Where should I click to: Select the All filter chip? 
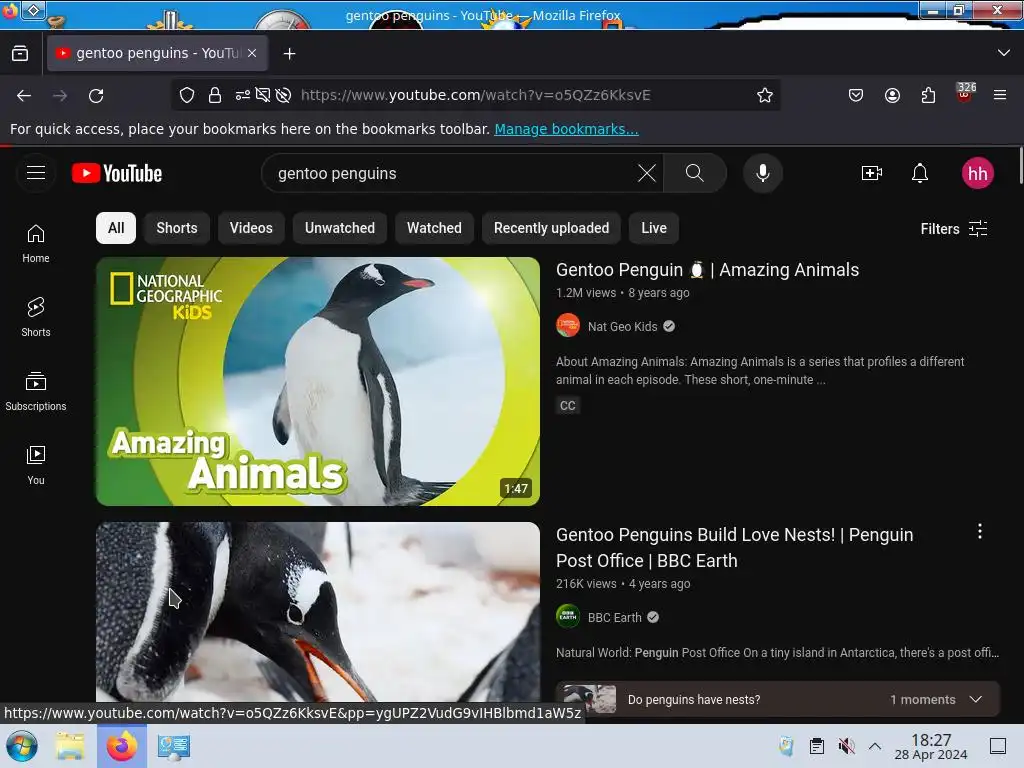click(x=116, y=228)
